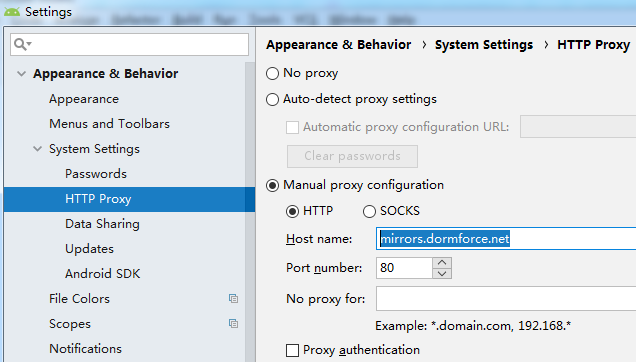Click the Clear passwords button
This screenshot has height=362, width=636.
(352, 156)
